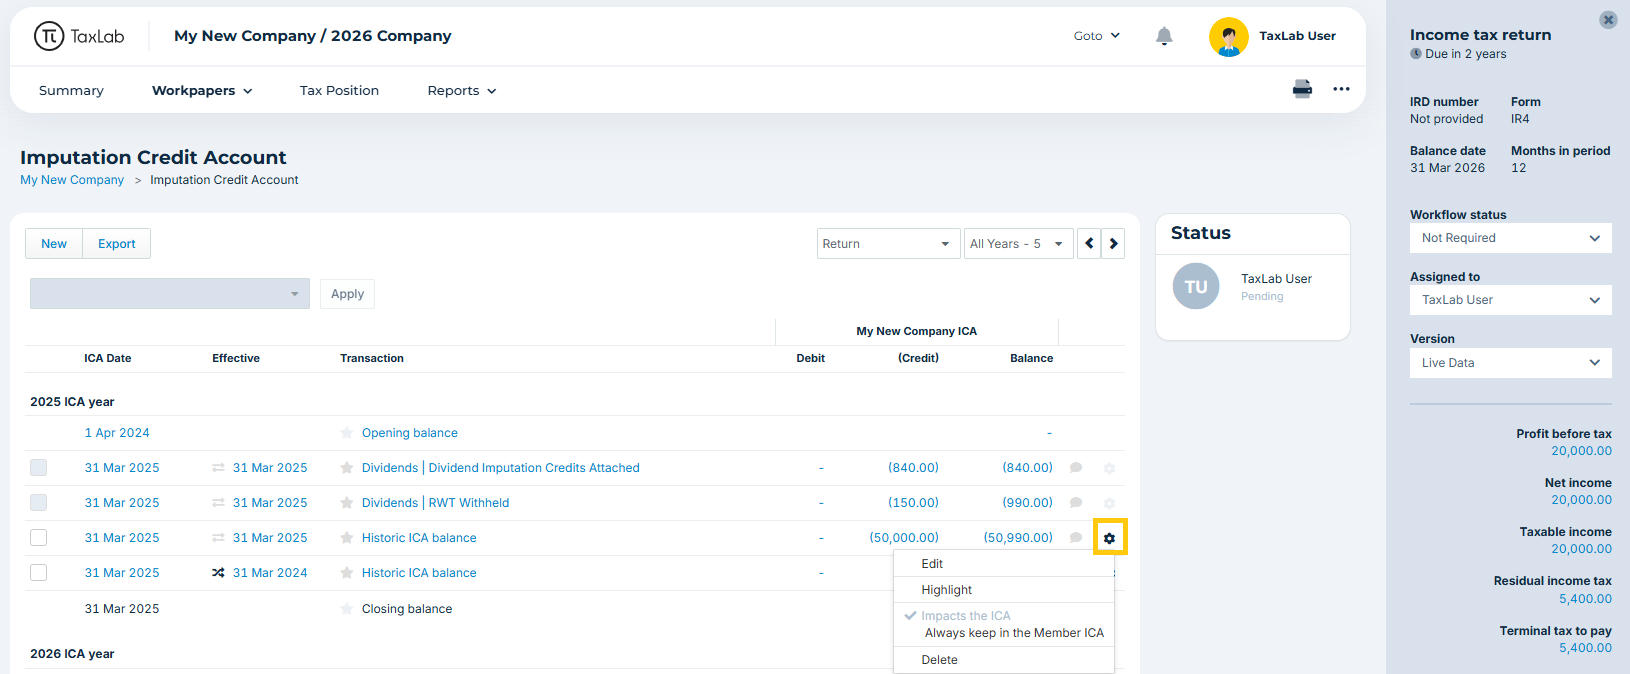Click transfer arrows beside Dividend Imputation effective date
This screenshot has height=674, width=1630.
(218, 468)
